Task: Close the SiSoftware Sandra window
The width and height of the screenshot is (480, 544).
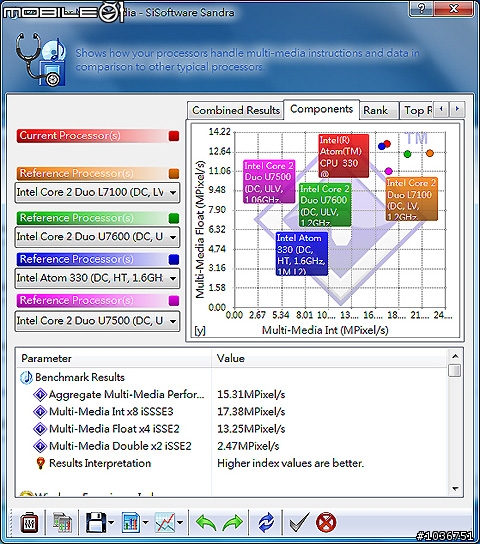Action: pos(453,8)
